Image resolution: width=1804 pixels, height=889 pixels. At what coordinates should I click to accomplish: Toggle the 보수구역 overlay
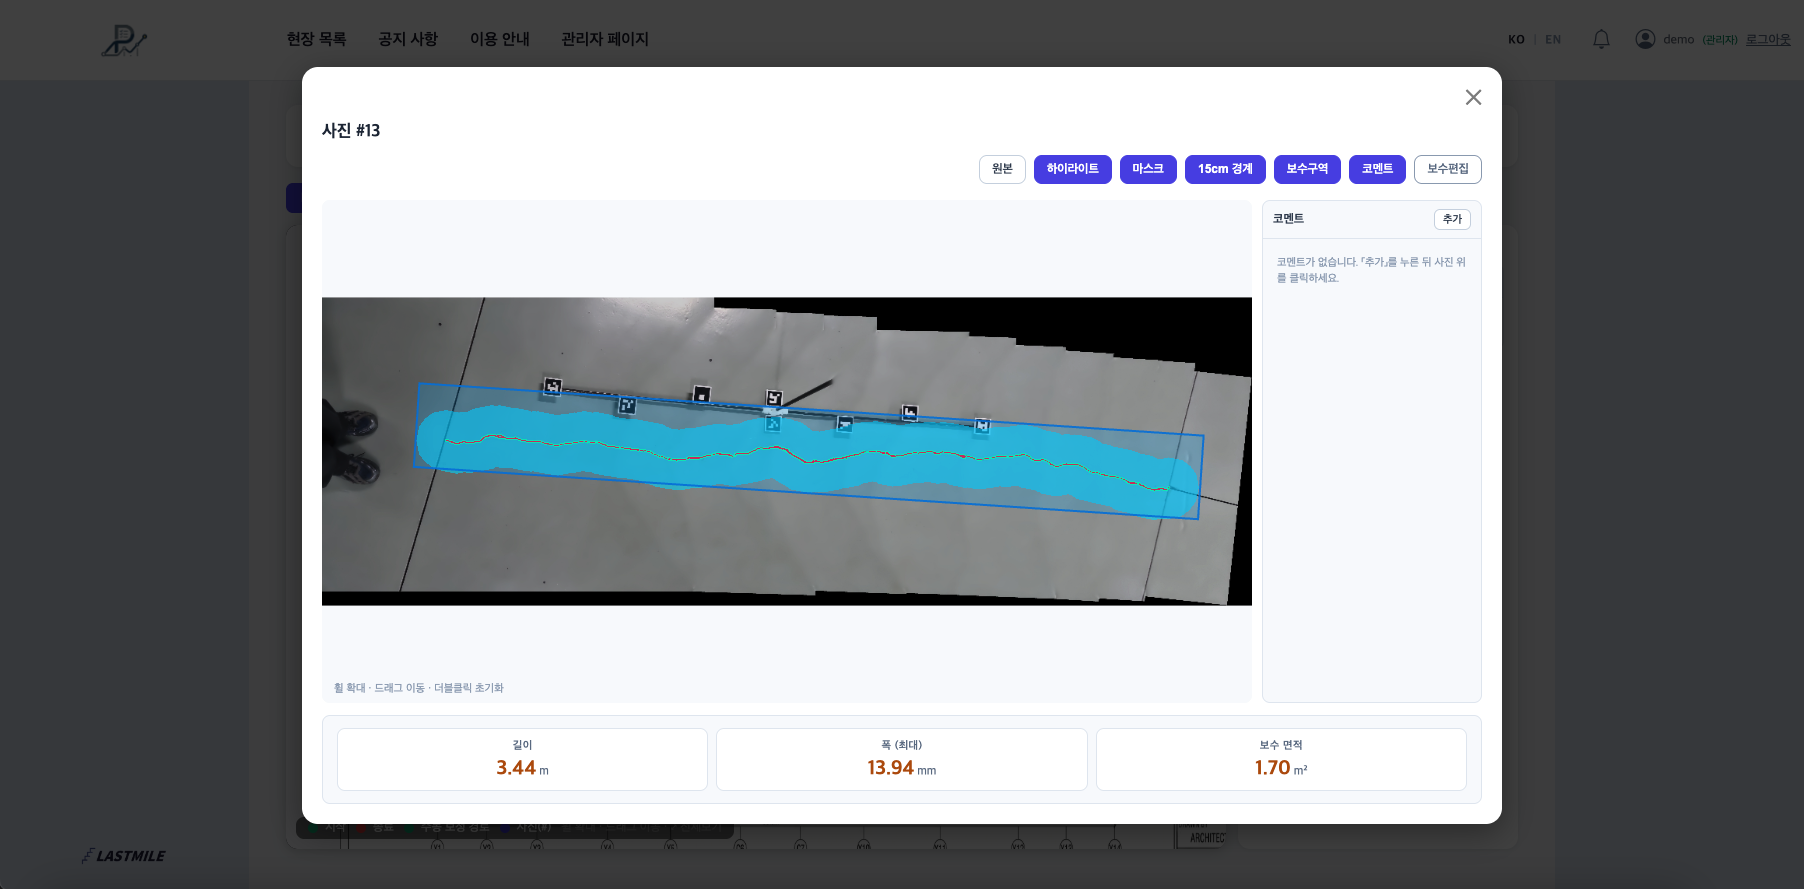(1307, 169)
